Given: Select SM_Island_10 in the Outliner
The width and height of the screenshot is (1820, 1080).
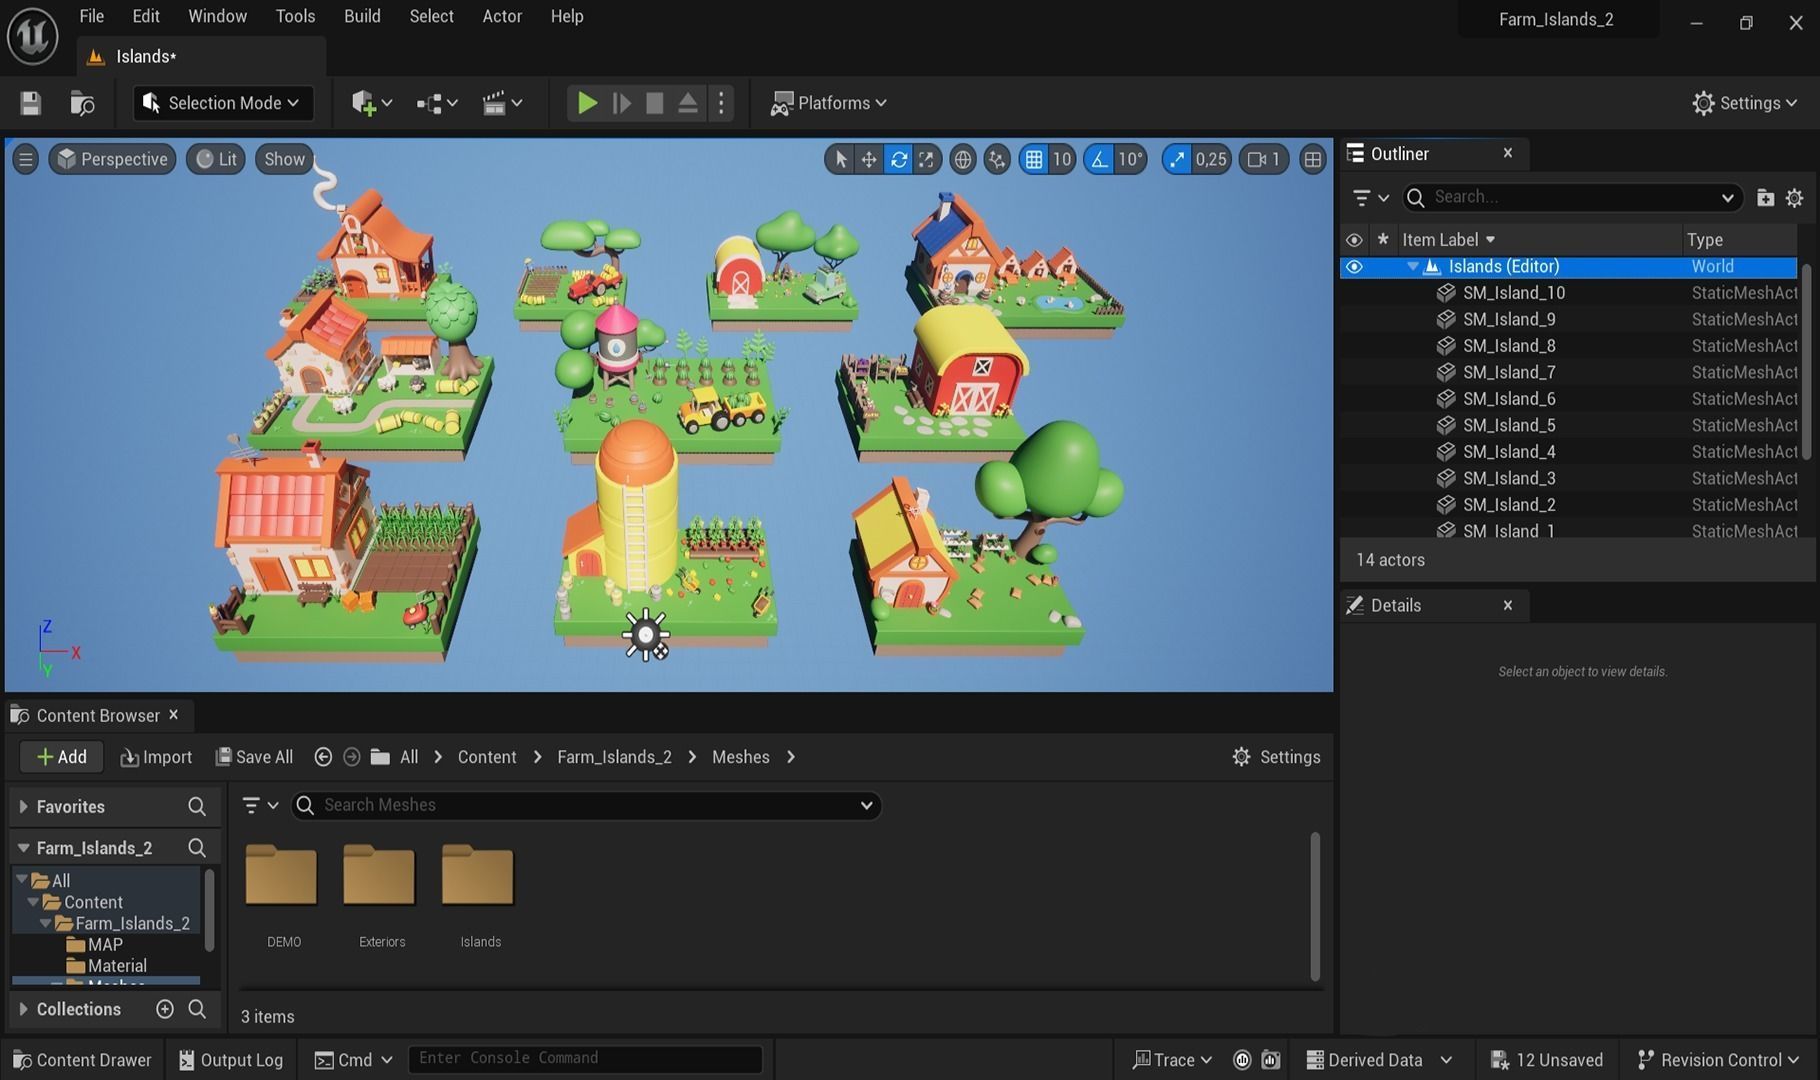Looking at the screenshot, I should click(x=1513, y=293).
